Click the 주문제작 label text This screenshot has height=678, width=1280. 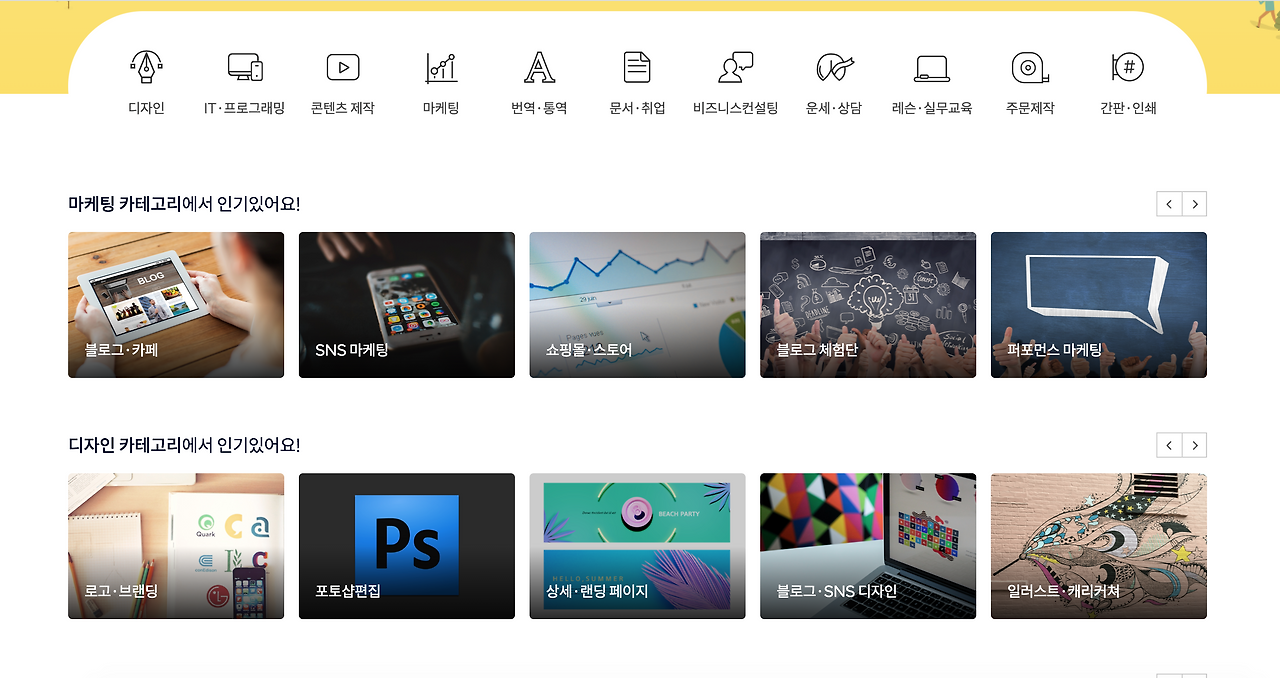point(1030,108)
